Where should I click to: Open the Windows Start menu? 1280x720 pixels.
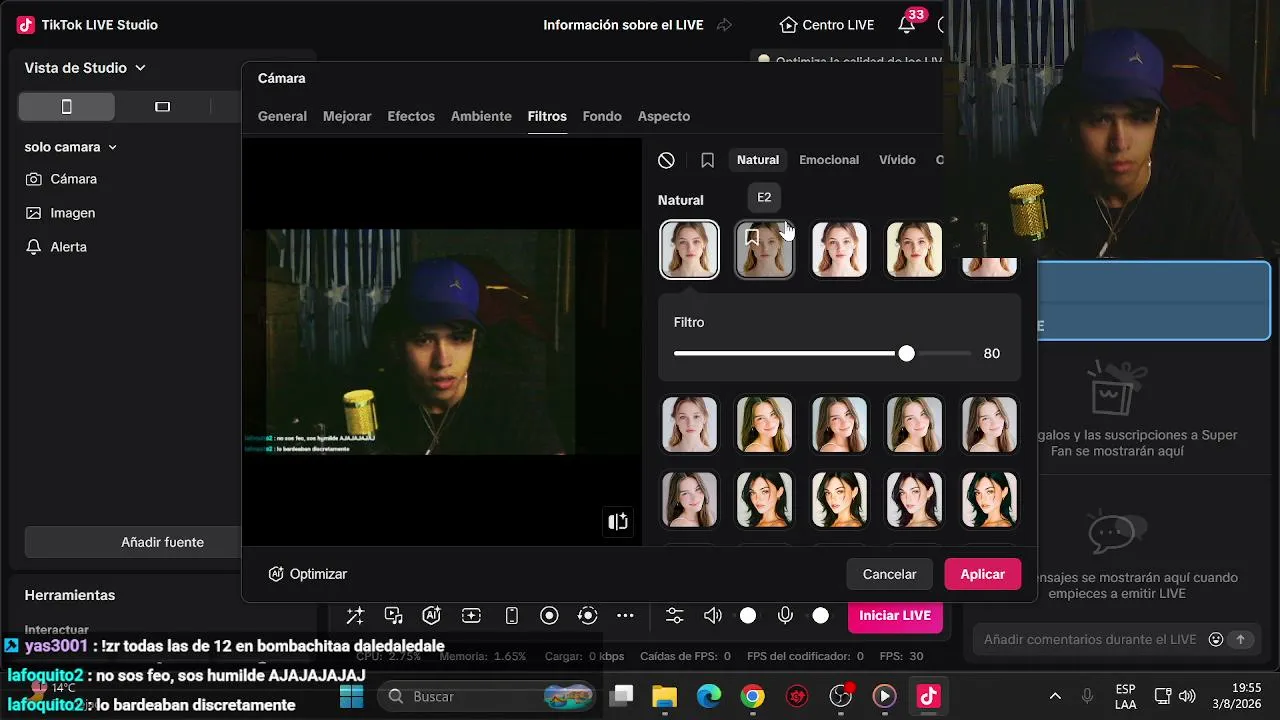tap(352, 696)
